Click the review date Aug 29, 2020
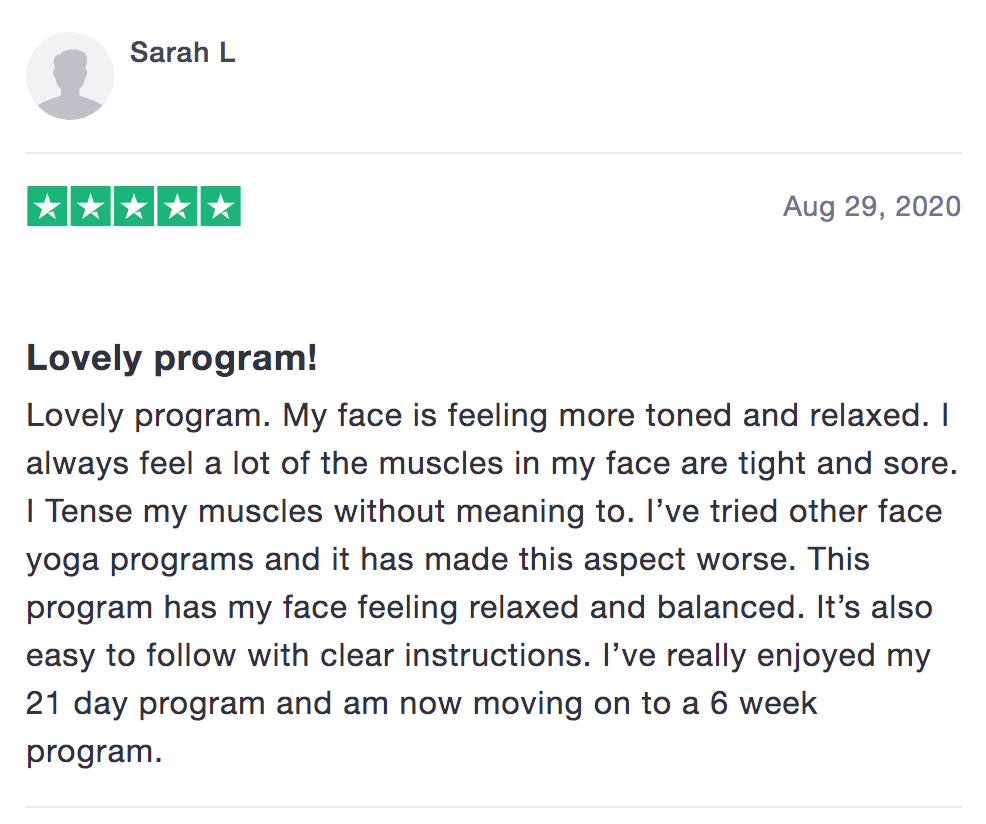This screenshot has height=824, width=986. coord(872,206)
